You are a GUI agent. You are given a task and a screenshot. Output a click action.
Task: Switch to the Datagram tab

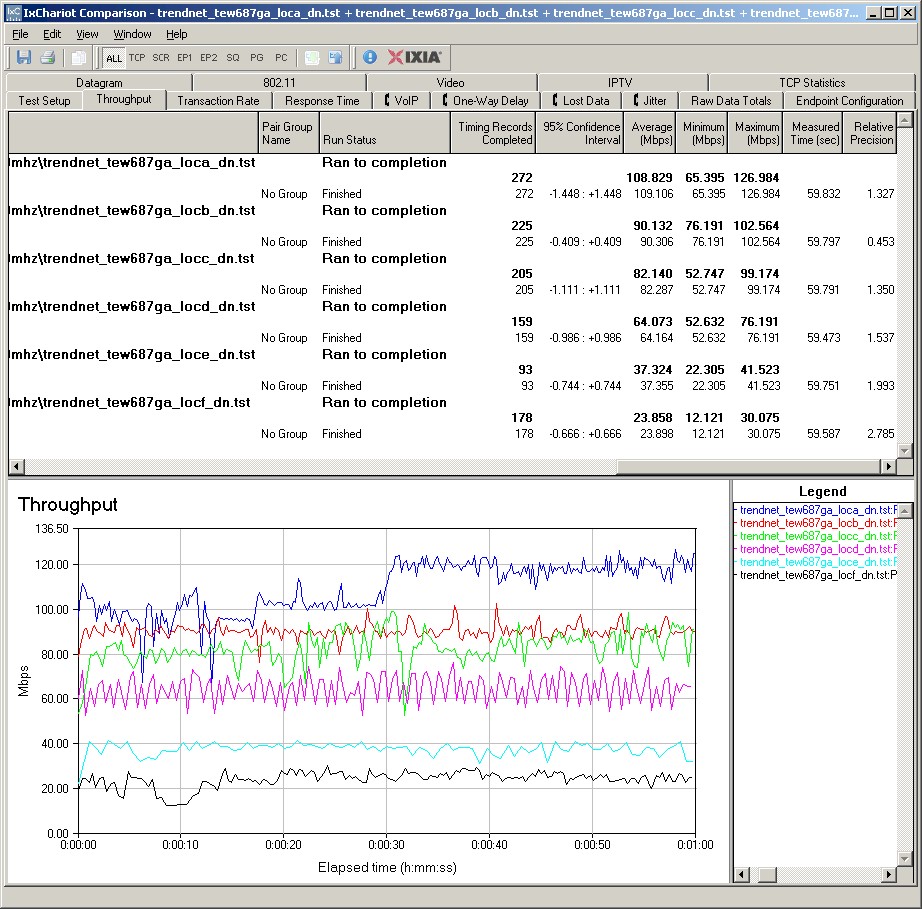[x=99, y=82]
